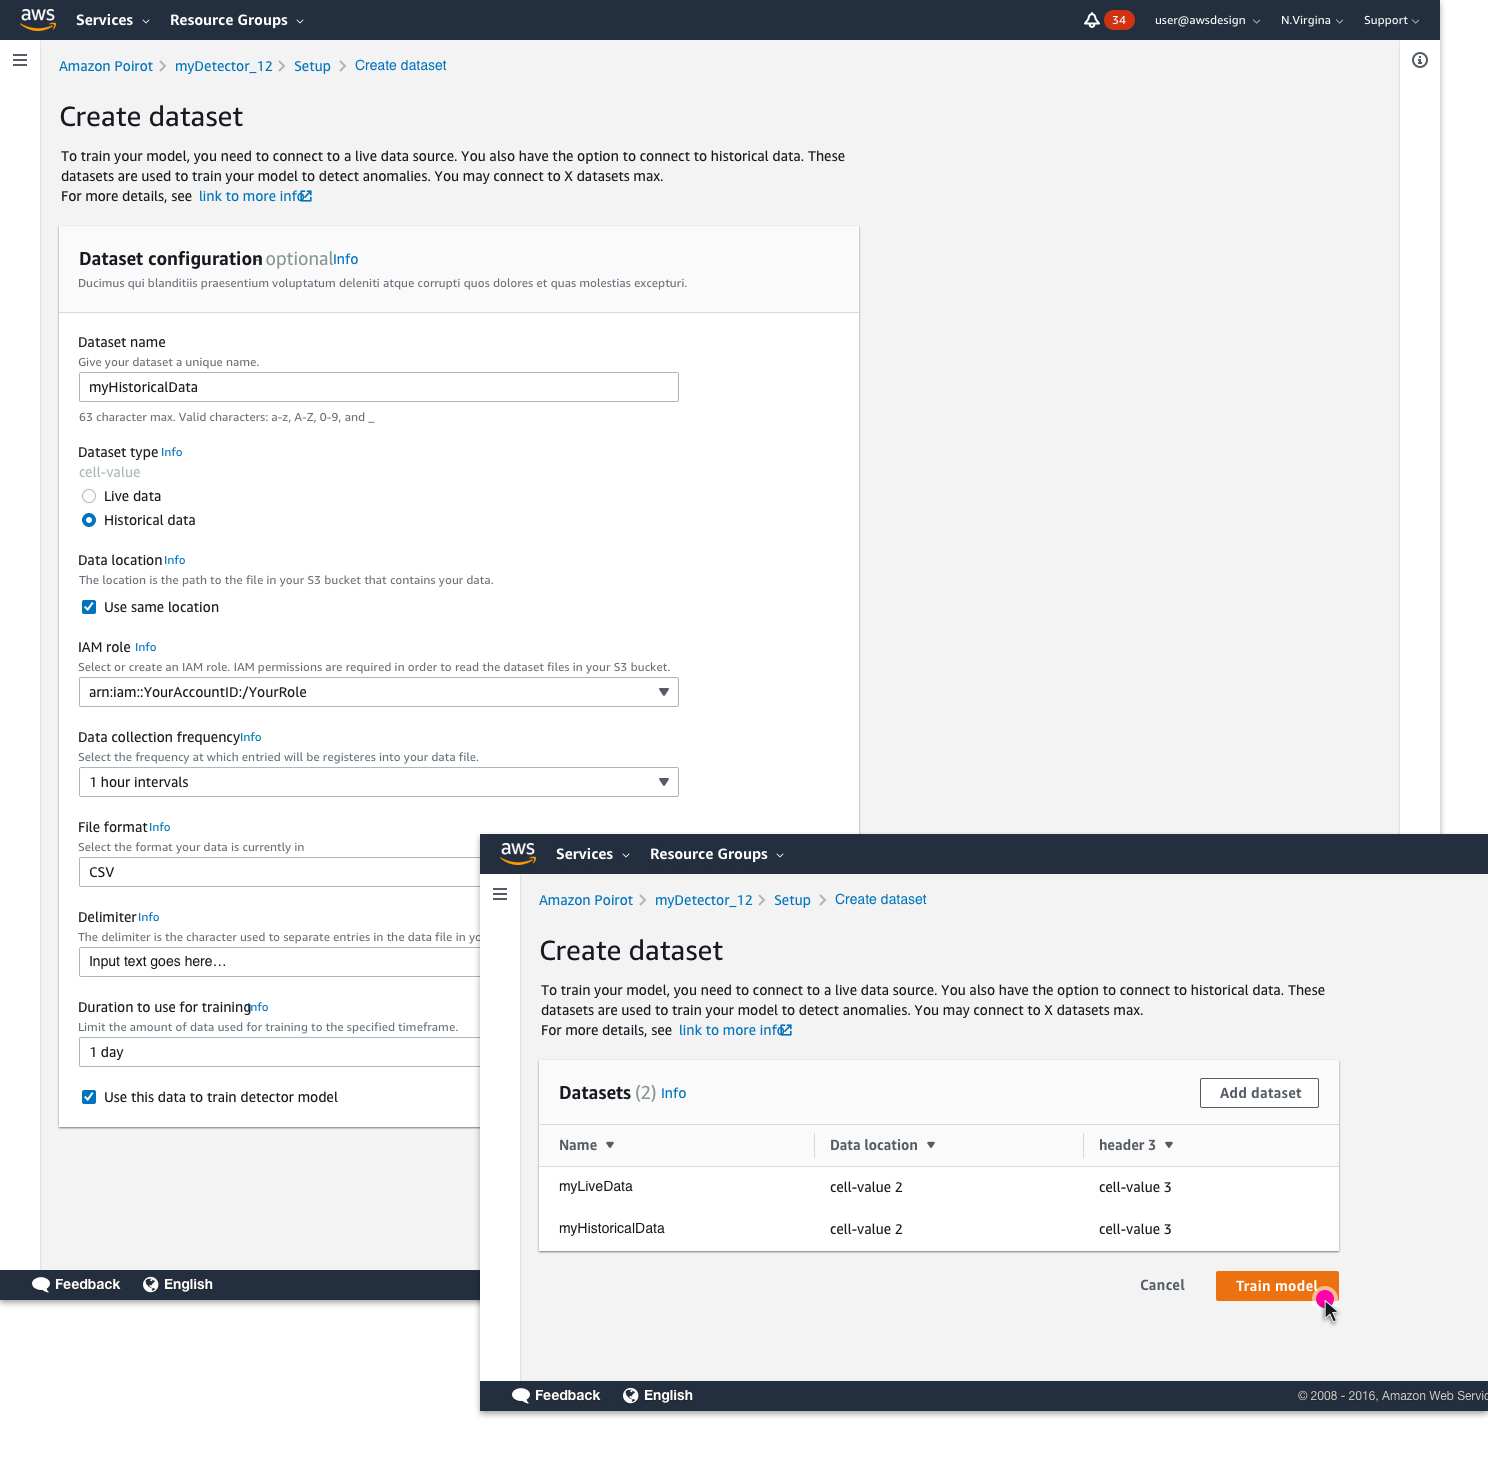Toggle Use same location checkbox

[89, 607]
